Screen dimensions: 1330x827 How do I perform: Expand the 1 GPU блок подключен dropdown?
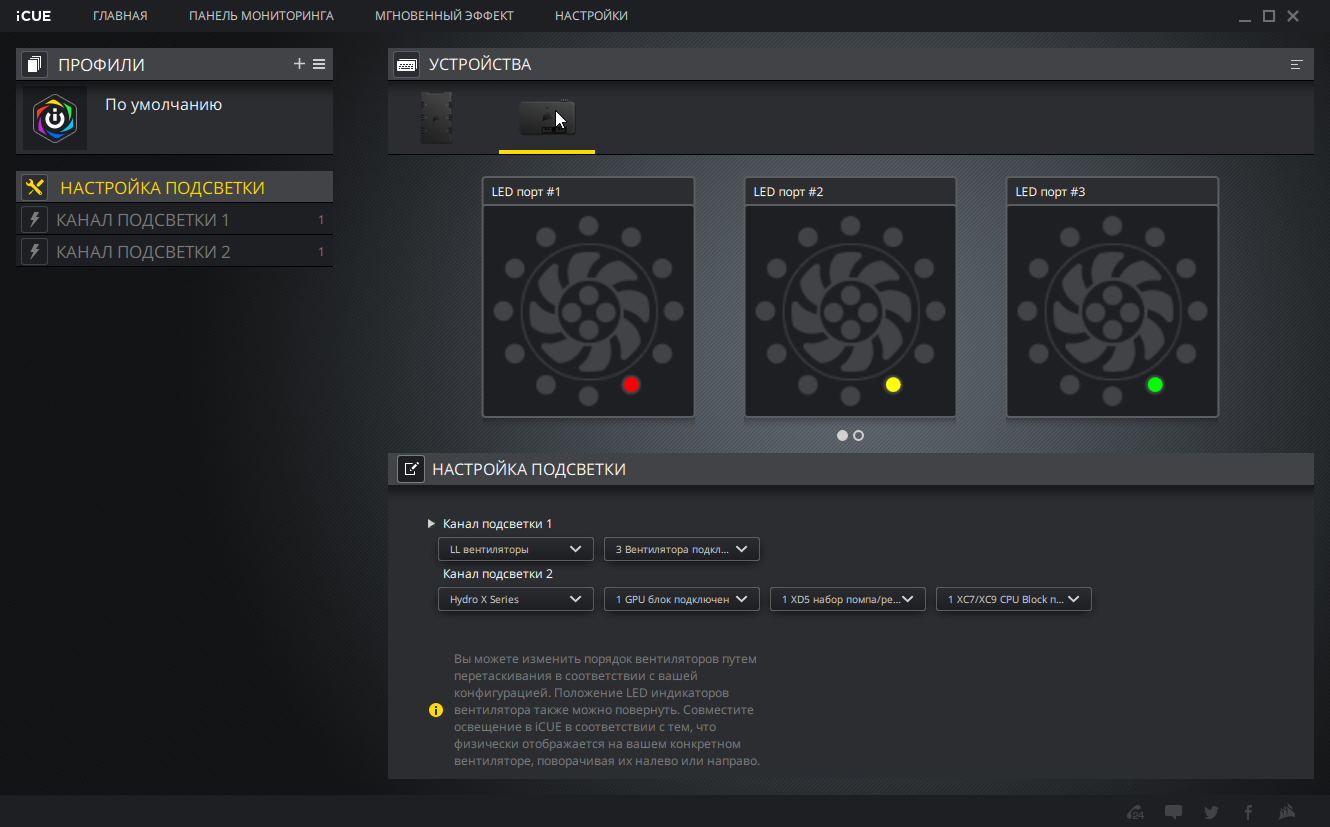point(682,599)
